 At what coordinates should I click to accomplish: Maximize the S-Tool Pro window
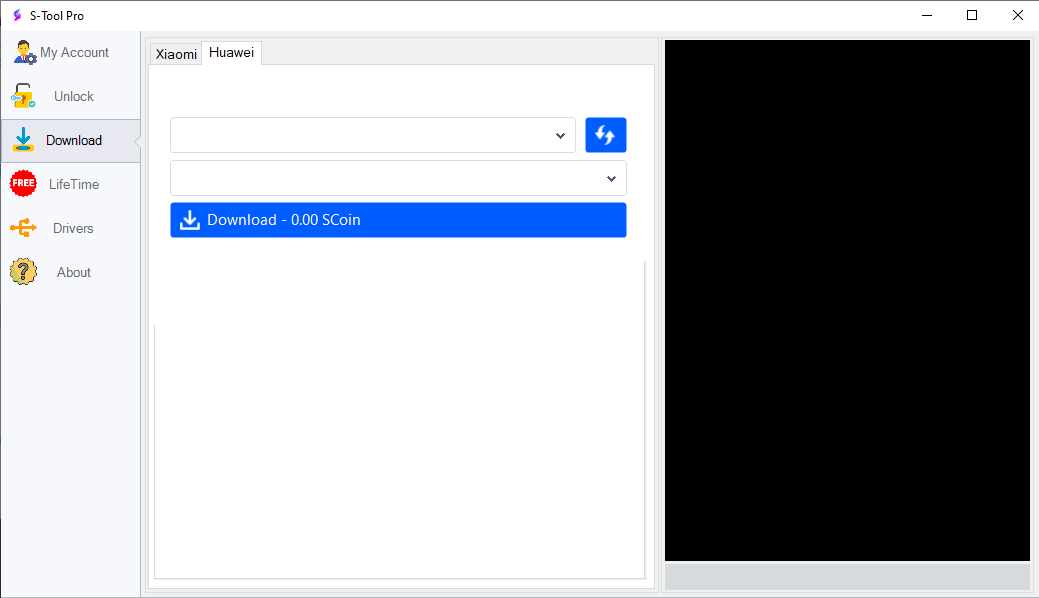coord(971,15)
